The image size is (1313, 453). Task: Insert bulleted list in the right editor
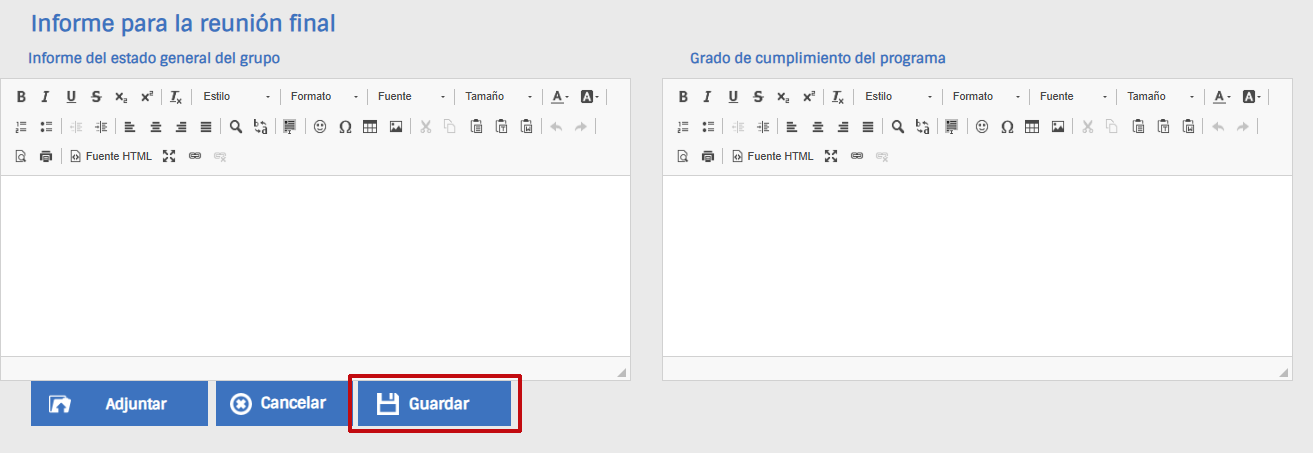(707, 127)
